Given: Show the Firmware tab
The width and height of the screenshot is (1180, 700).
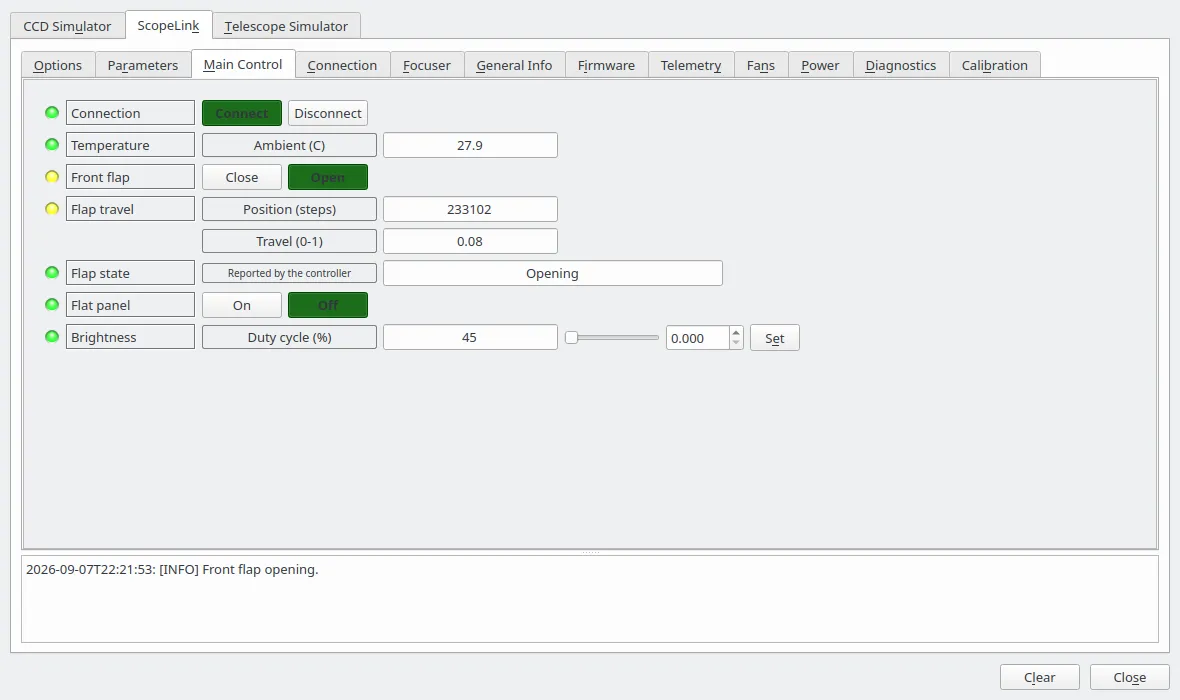Looking at the screenshot, I should [607, 65].
